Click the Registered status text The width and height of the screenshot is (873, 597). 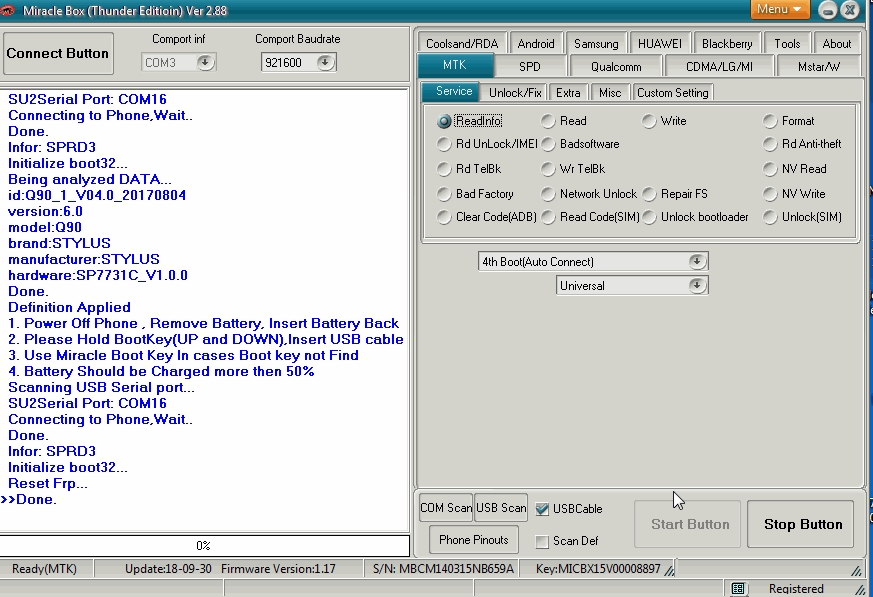[796, 589]
